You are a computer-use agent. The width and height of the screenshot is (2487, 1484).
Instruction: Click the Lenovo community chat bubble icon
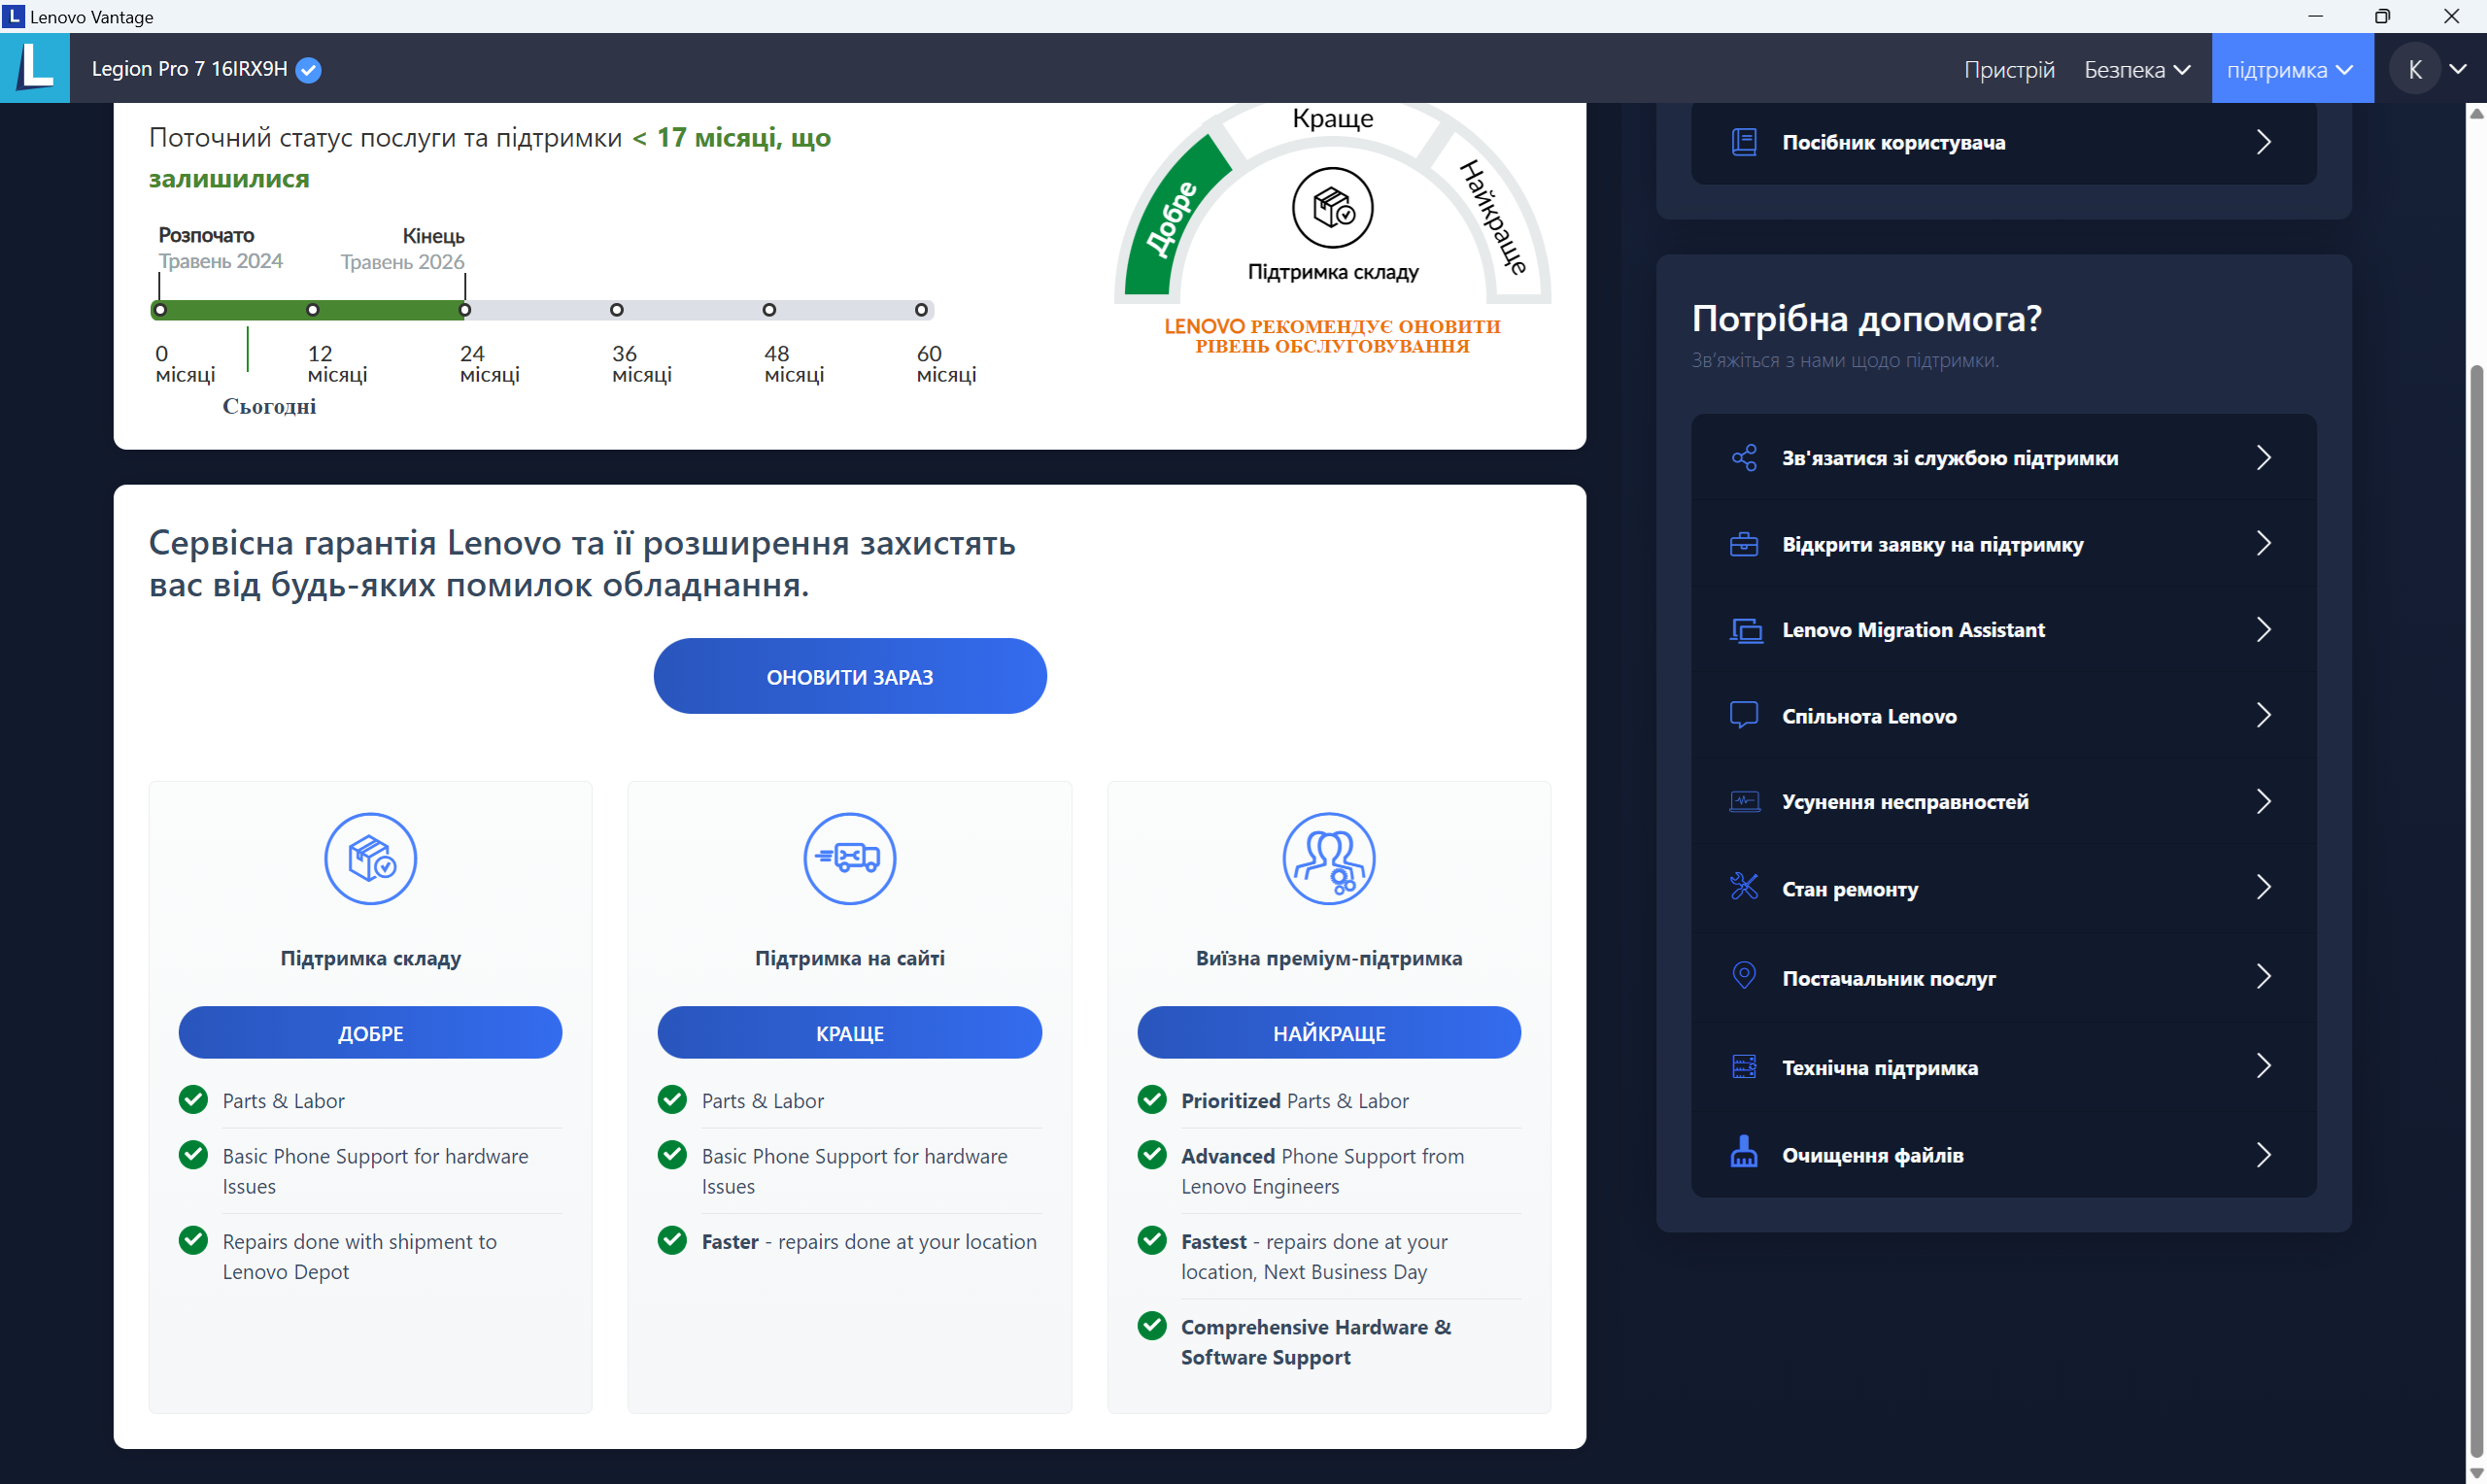coord(1743,715)
